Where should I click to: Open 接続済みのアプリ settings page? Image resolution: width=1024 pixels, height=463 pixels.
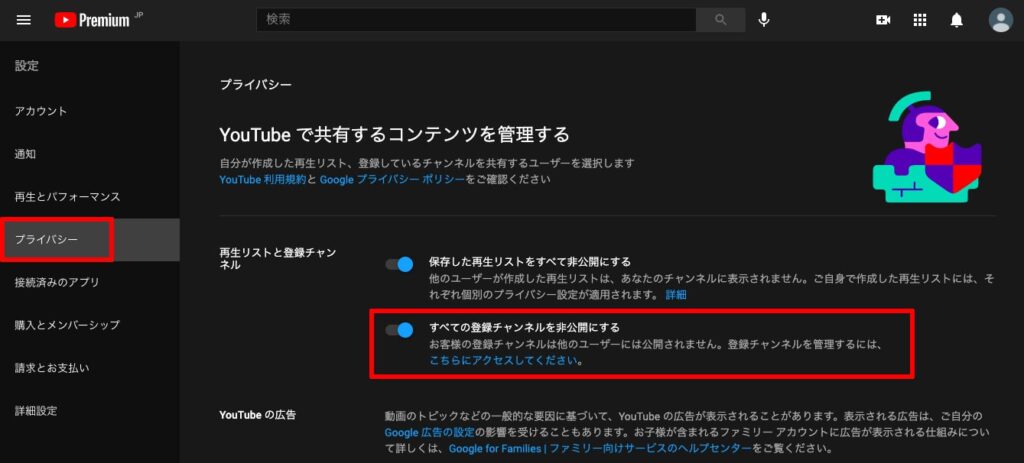coord(57,282)
